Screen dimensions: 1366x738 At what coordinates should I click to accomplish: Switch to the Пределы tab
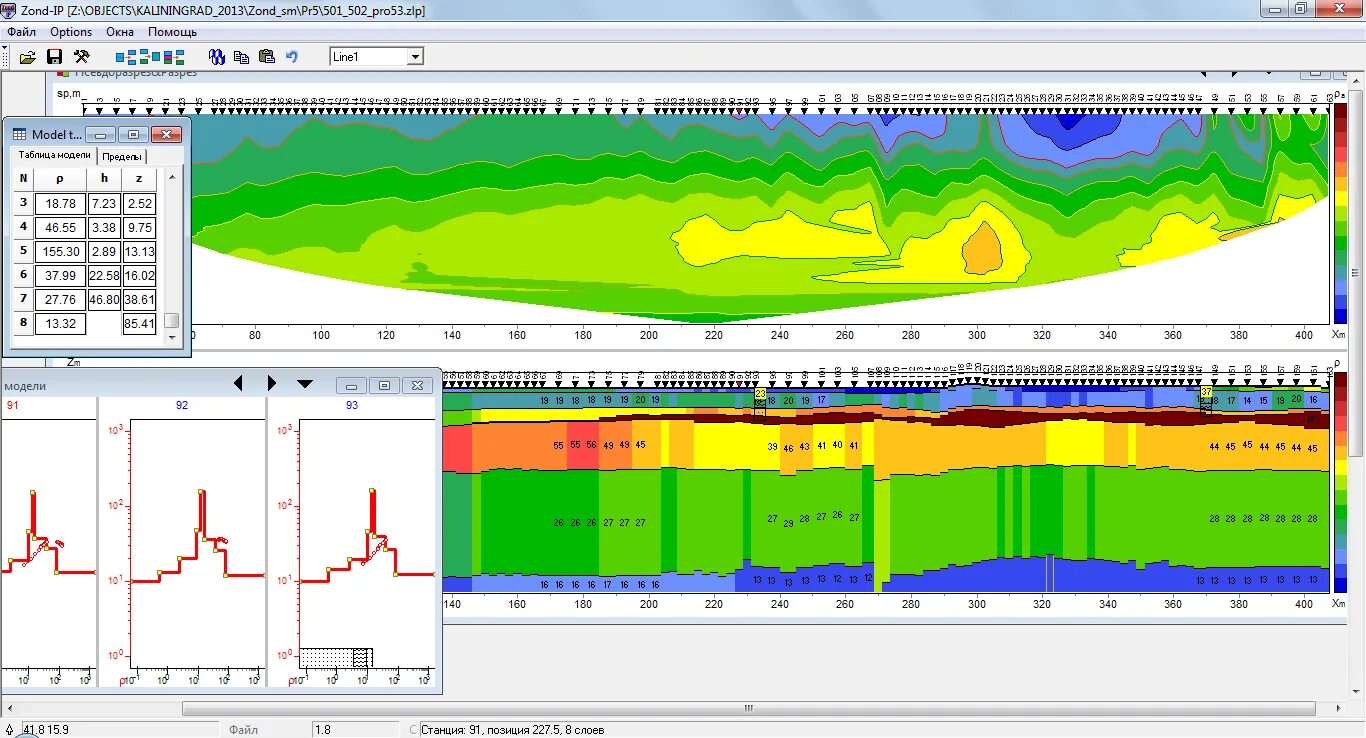coord(122,157)
